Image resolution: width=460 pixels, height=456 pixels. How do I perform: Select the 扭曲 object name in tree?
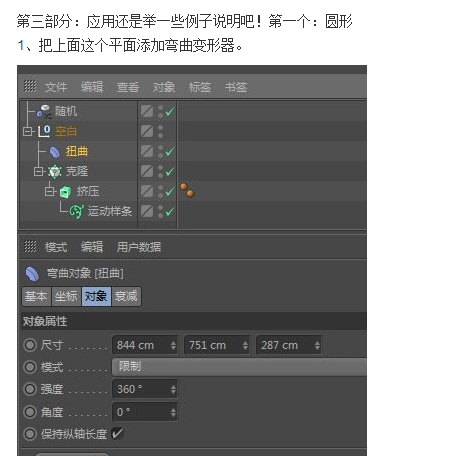point(77,151)
